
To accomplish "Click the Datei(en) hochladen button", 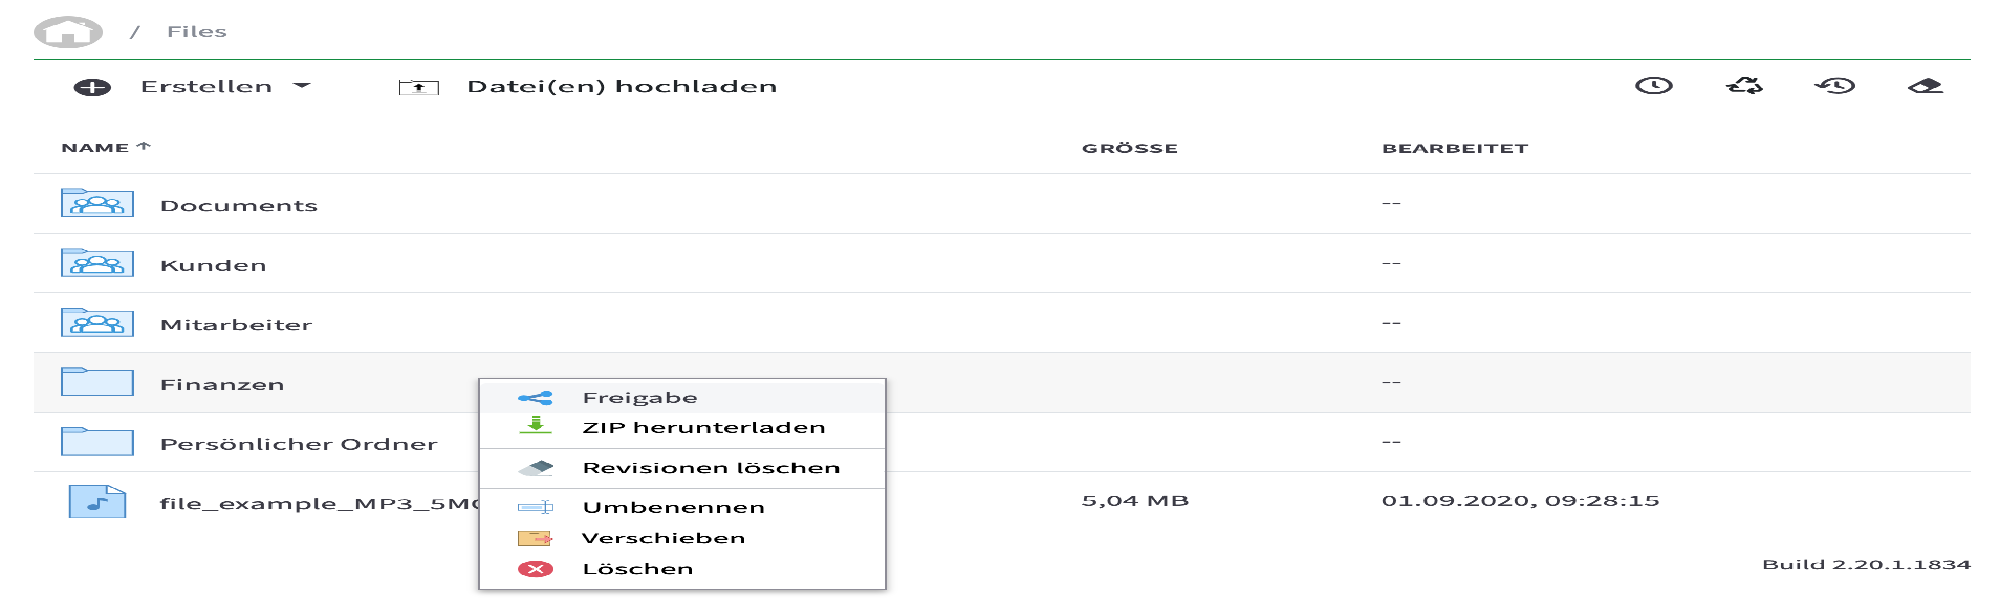I will click(622, 87).
